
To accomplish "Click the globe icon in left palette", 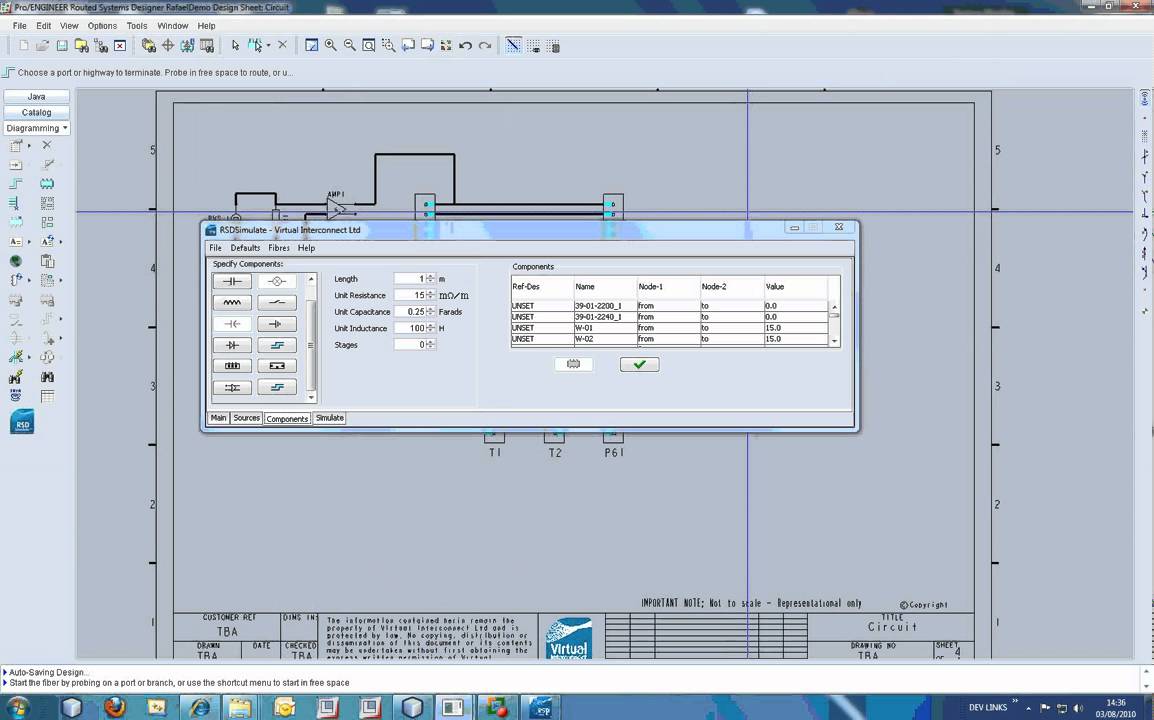I will coord(15,261).
